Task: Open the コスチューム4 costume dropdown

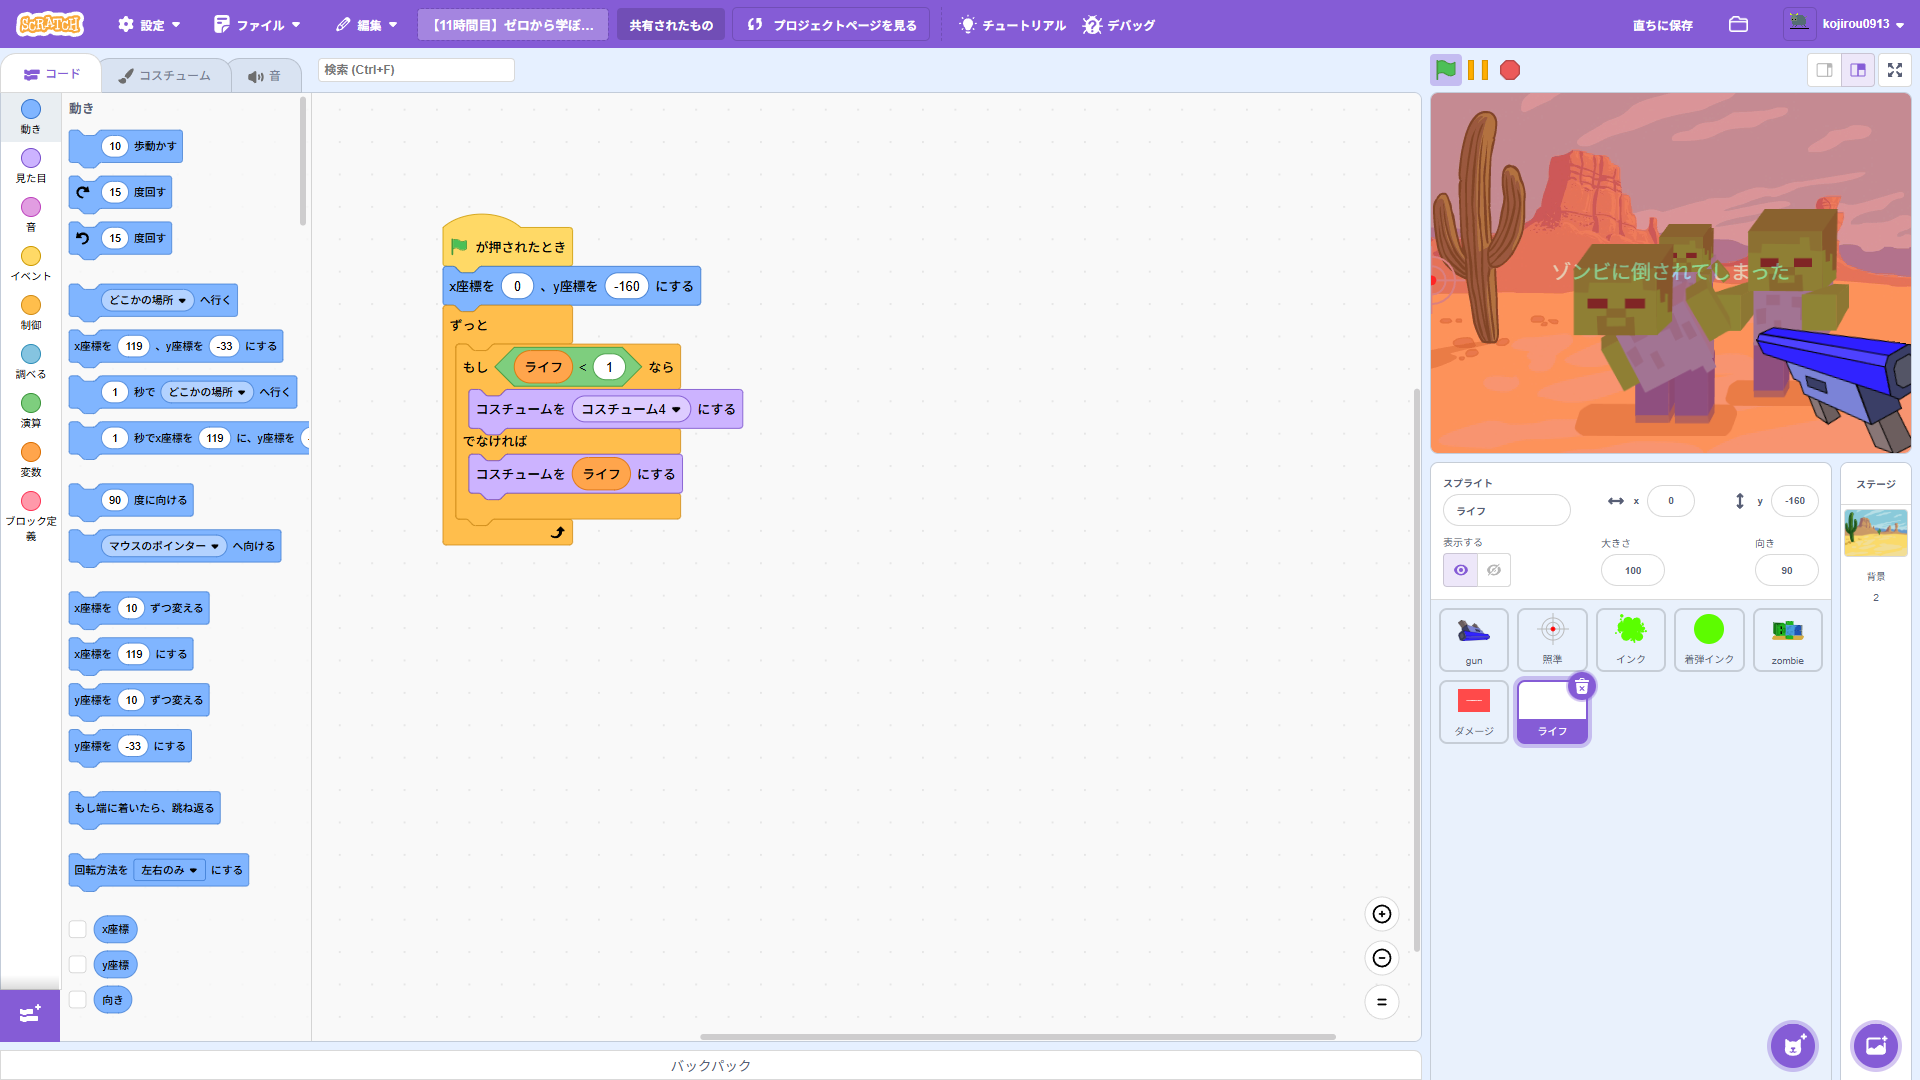Action: click(676, 409)
